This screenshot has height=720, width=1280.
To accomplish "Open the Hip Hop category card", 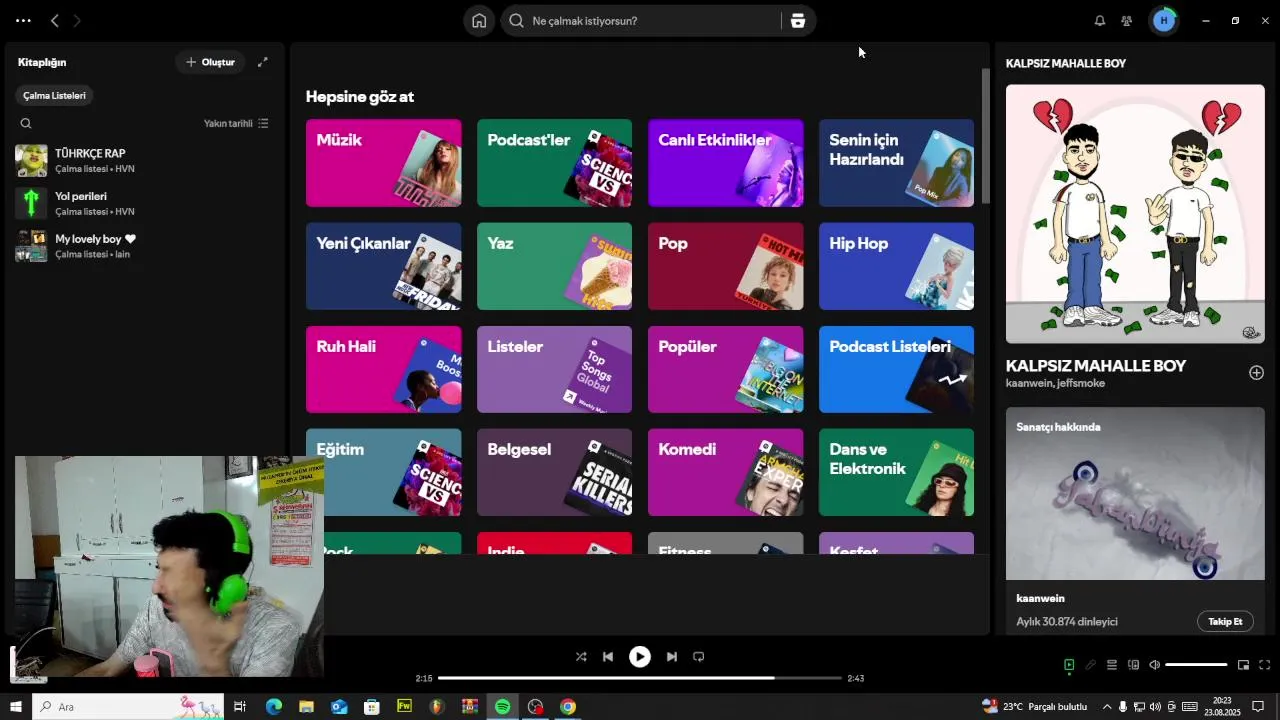I will coord(897,266).
